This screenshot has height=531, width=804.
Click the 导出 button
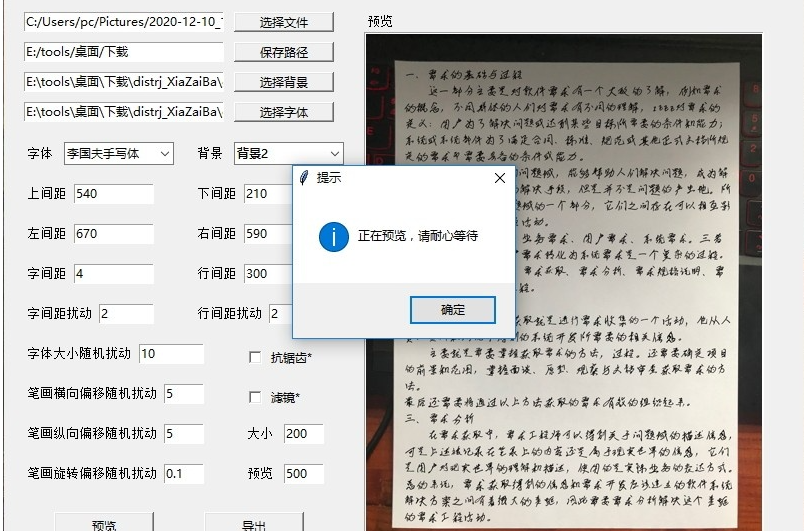(254, 523)
